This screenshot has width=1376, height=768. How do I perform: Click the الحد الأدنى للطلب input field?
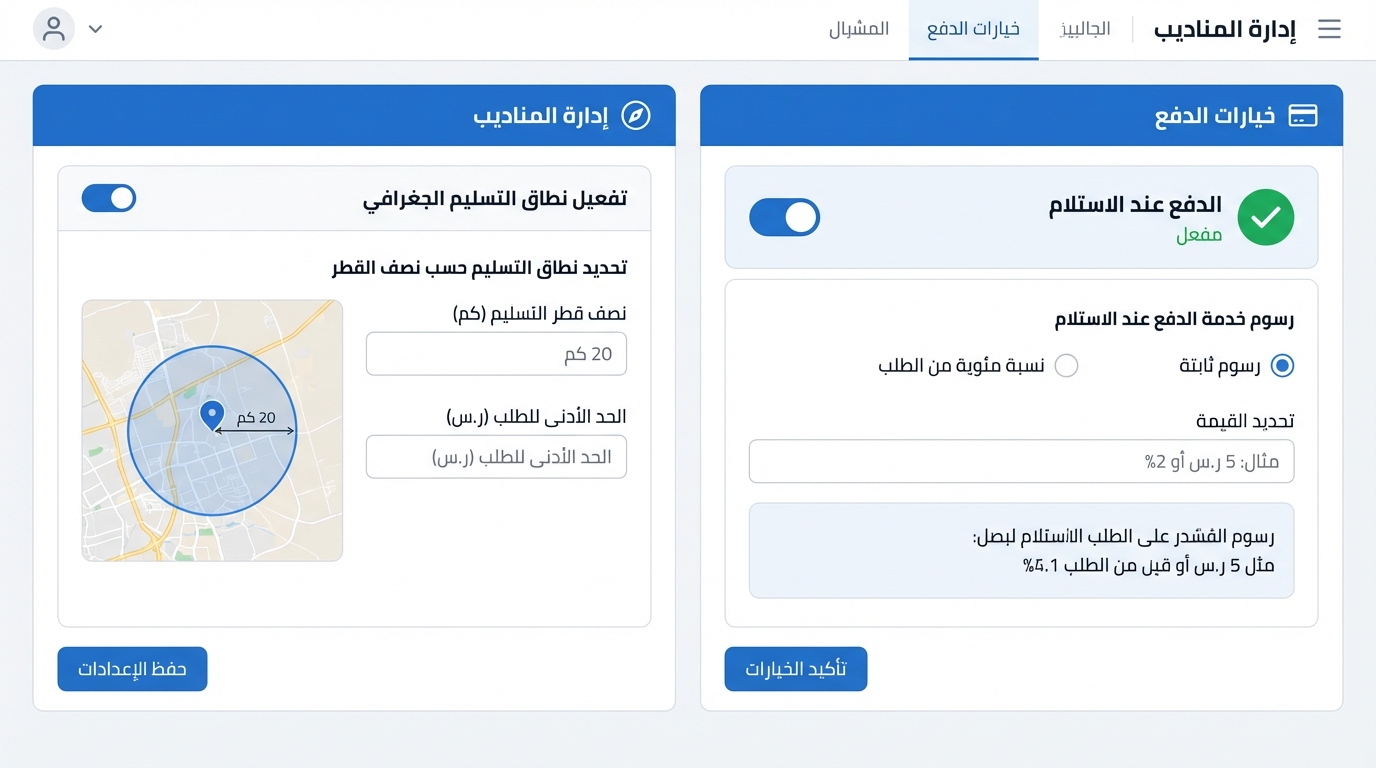coord(496,457)
